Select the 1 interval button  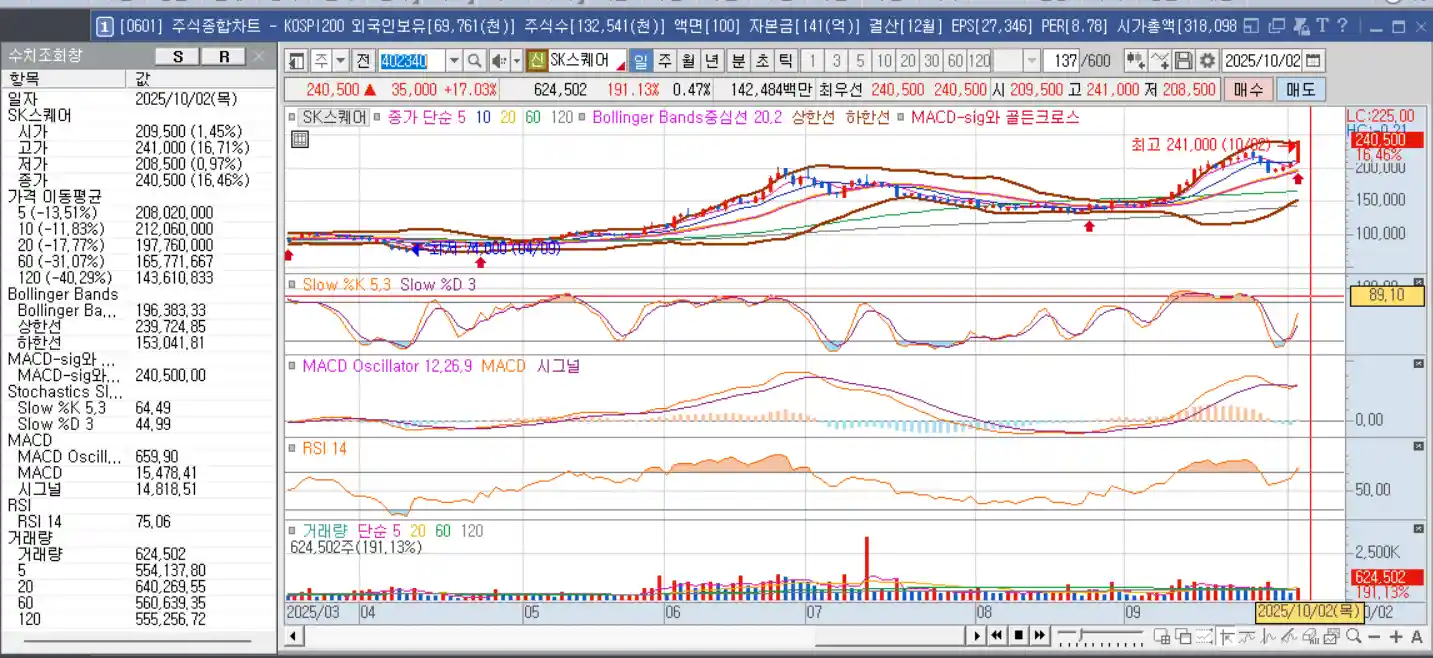(812, 61)
